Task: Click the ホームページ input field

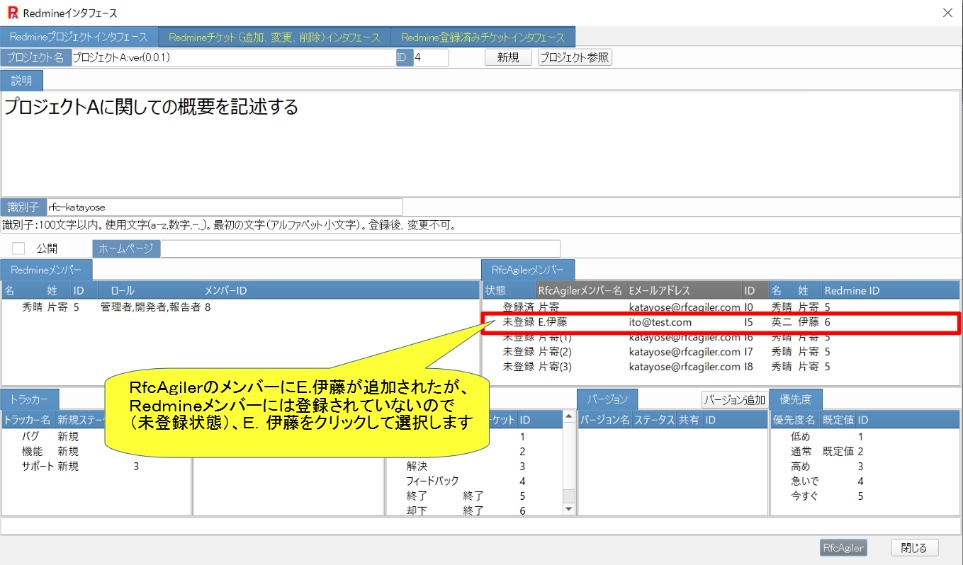Action: (360, 248)
